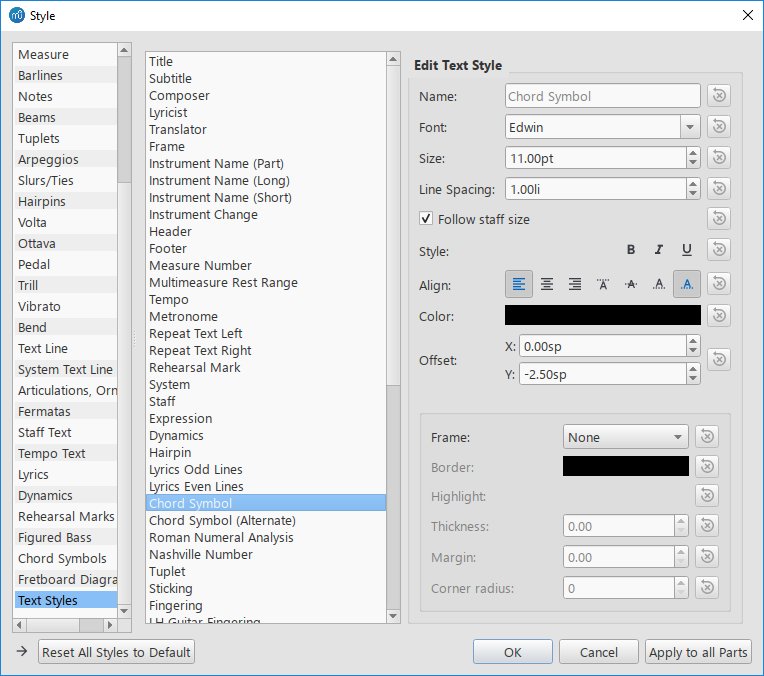This screenshot has width=764, height=676.
Task: Open the text Color swatch
Action: tap(603, 315)
